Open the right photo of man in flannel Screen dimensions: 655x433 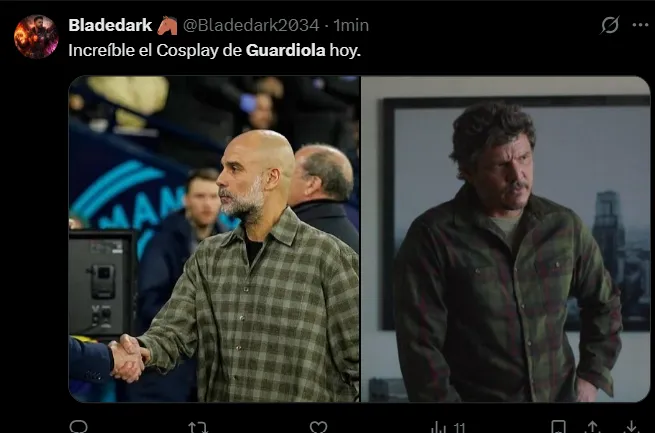coord(505,239)
